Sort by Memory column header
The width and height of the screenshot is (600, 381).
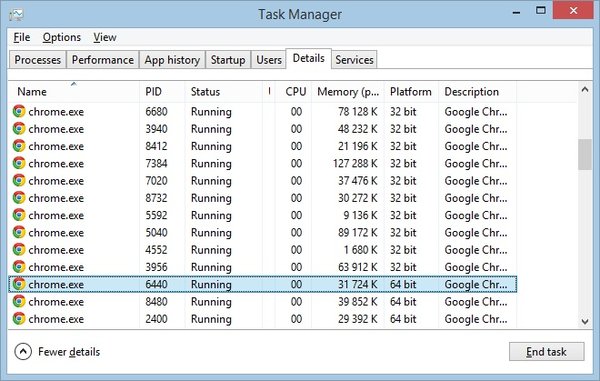[x=348, y=91]
